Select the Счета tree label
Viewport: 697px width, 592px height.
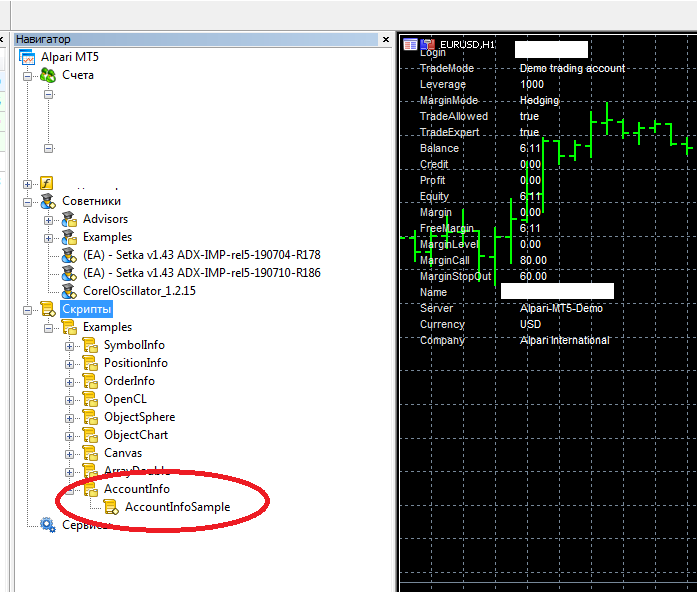click(78, 75)
